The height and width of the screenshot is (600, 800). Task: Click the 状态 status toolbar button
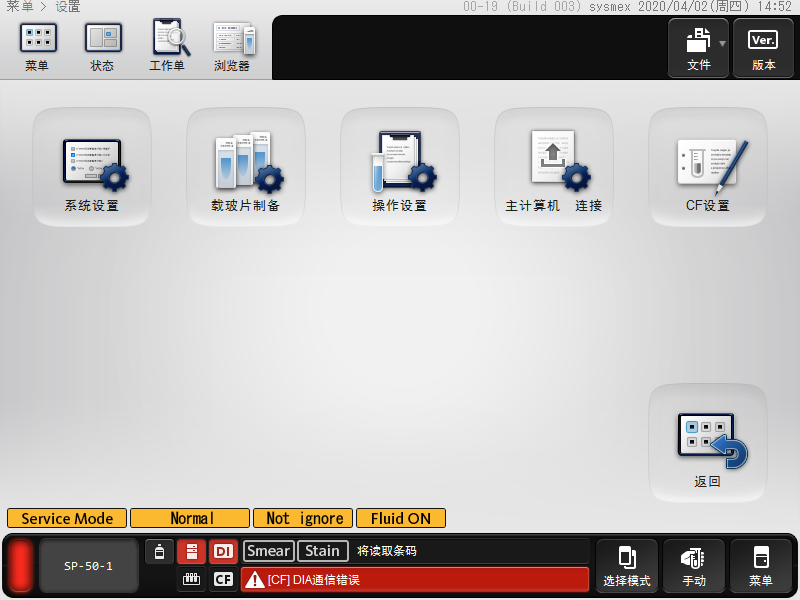103,47
